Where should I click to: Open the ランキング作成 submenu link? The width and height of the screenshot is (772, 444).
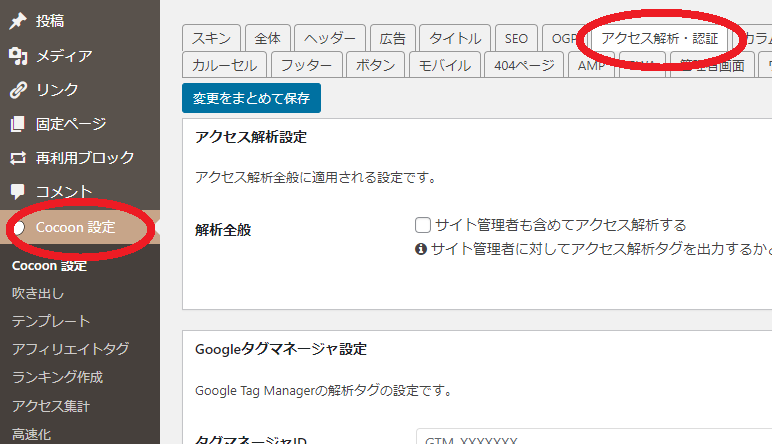pyautogui.click(x=57, y=377)
